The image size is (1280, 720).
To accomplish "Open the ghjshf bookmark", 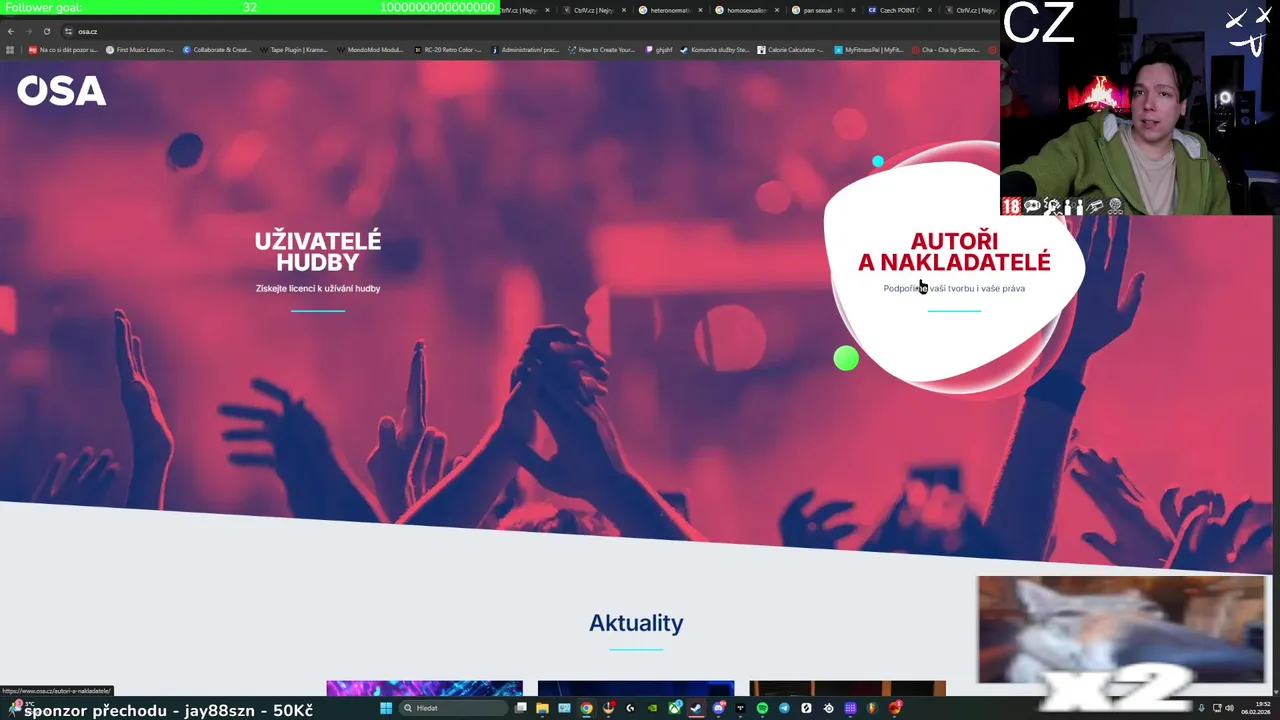I will tap(659, 49).
